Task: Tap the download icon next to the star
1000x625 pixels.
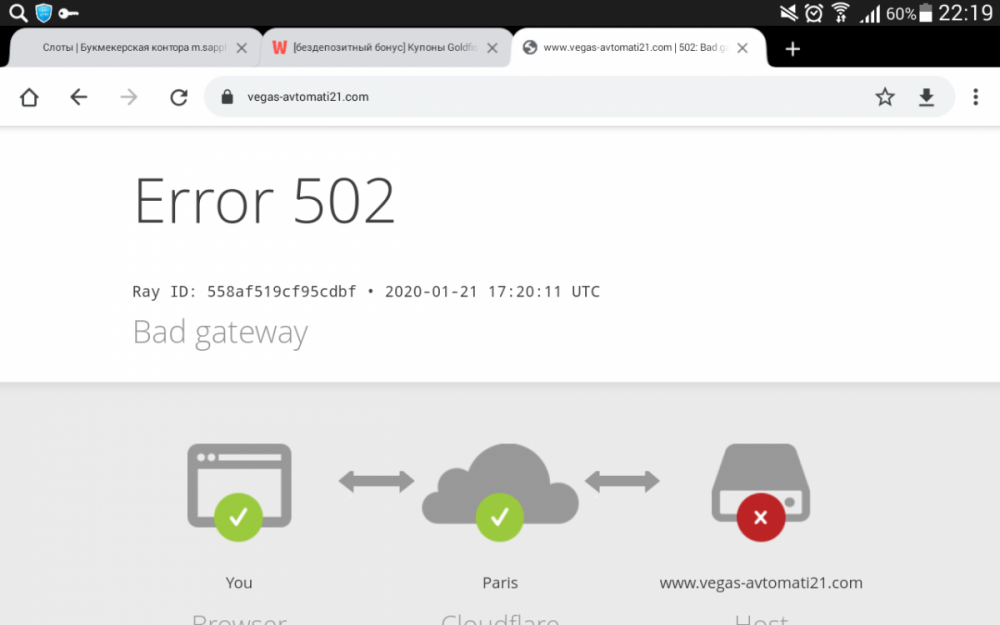Action: 926,97
